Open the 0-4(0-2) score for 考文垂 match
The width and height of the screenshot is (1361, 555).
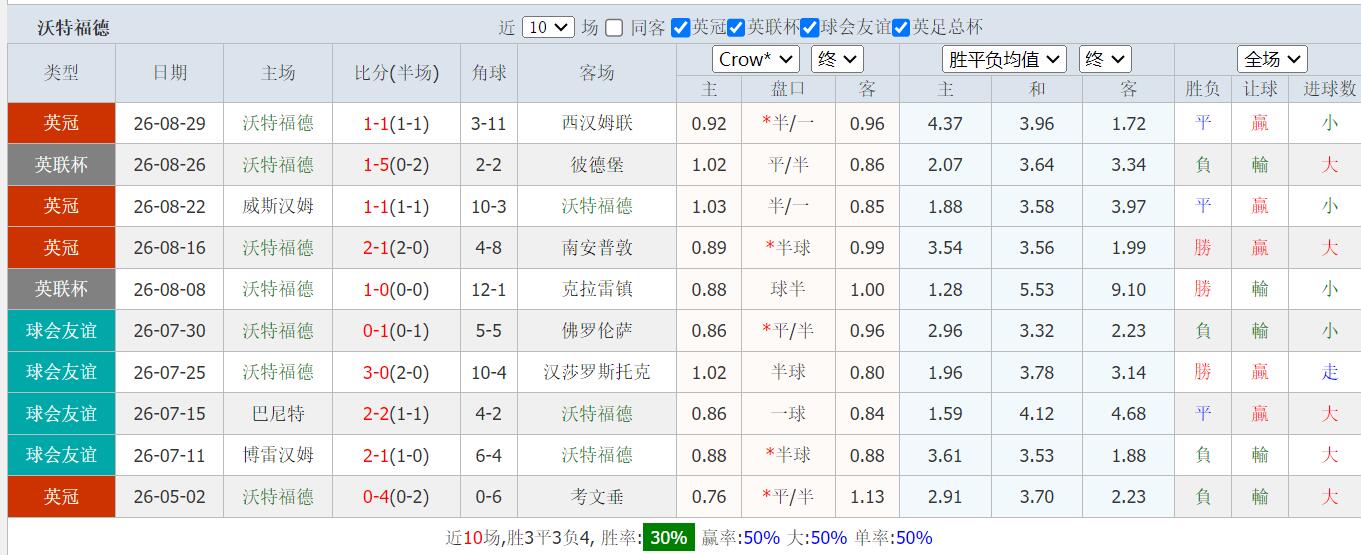(x=396, y=497)
